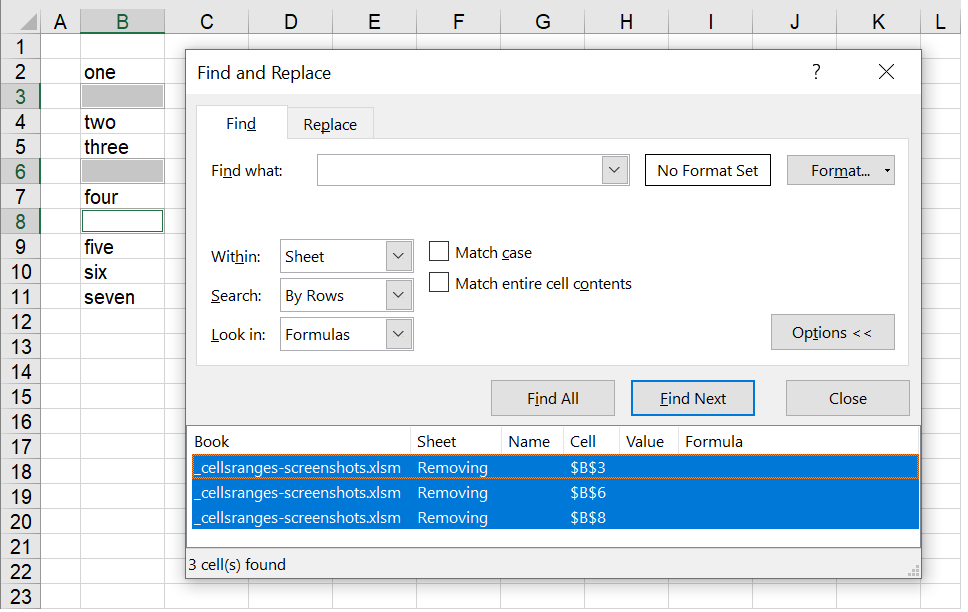Click the cell containing "seven"

click(122, 297)
